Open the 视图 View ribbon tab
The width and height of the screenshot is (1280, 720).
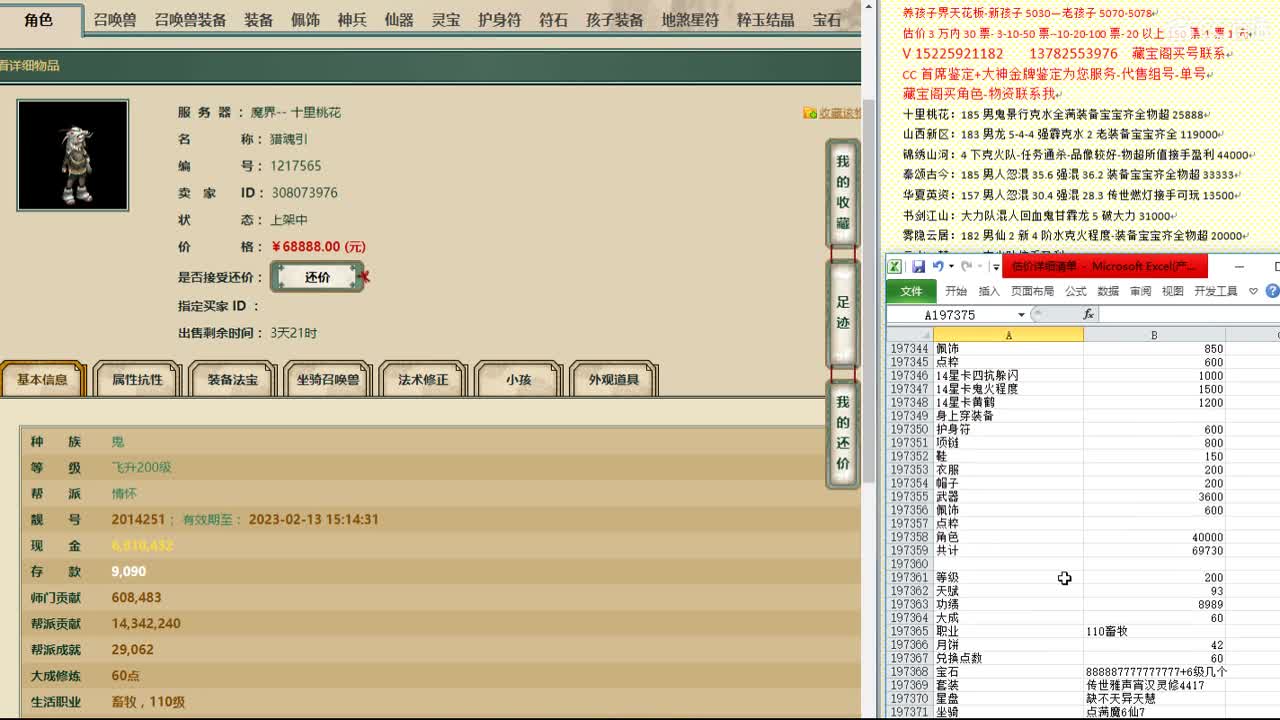[x=1173, y=291]
